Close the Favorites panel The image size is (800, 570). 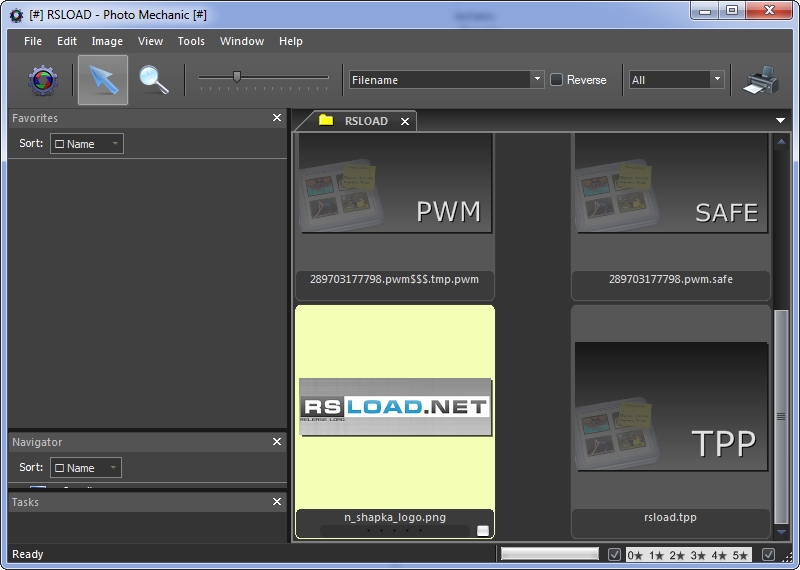tap(277, 118)
